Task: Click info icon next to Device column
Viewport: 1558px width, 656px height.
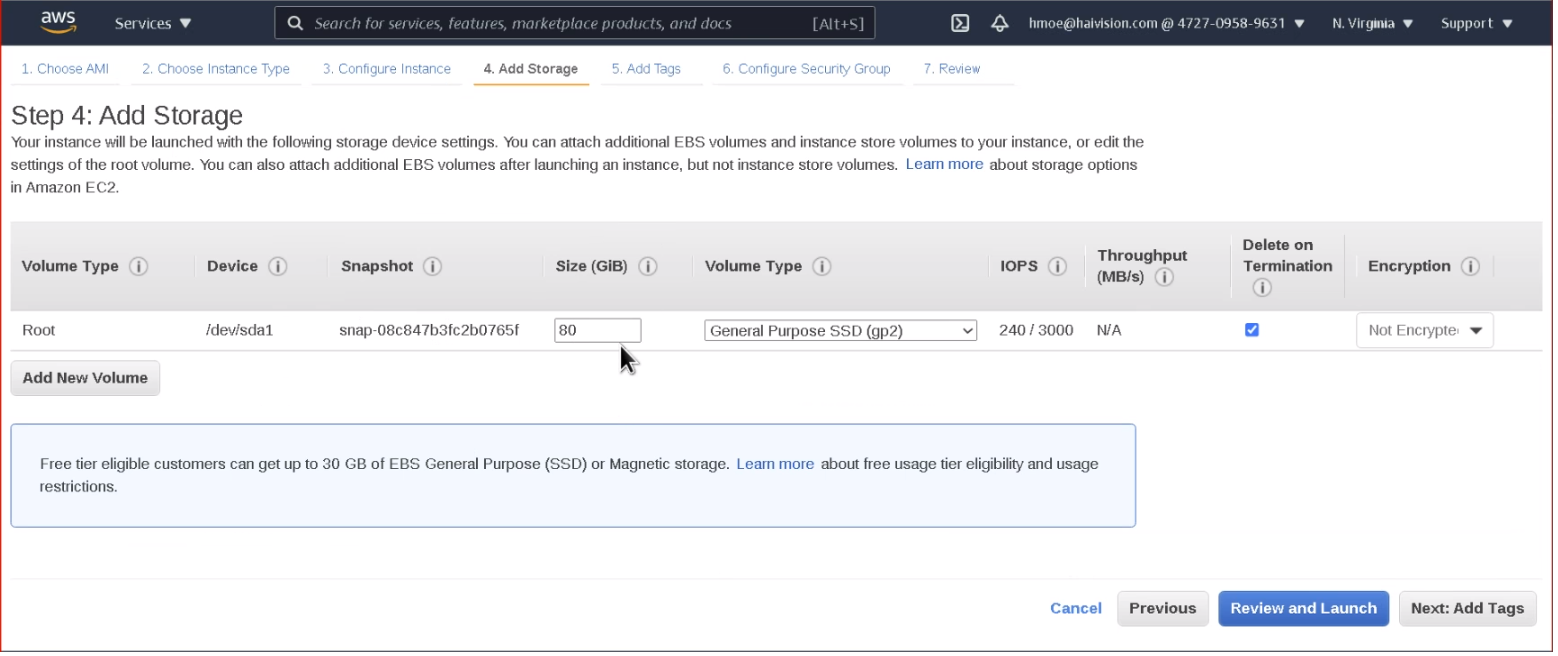Action: [278, 267]
